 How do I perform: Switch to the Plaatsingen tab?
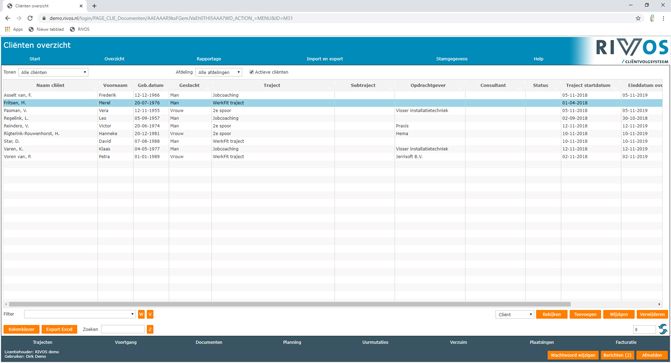(x=542, y=342)
